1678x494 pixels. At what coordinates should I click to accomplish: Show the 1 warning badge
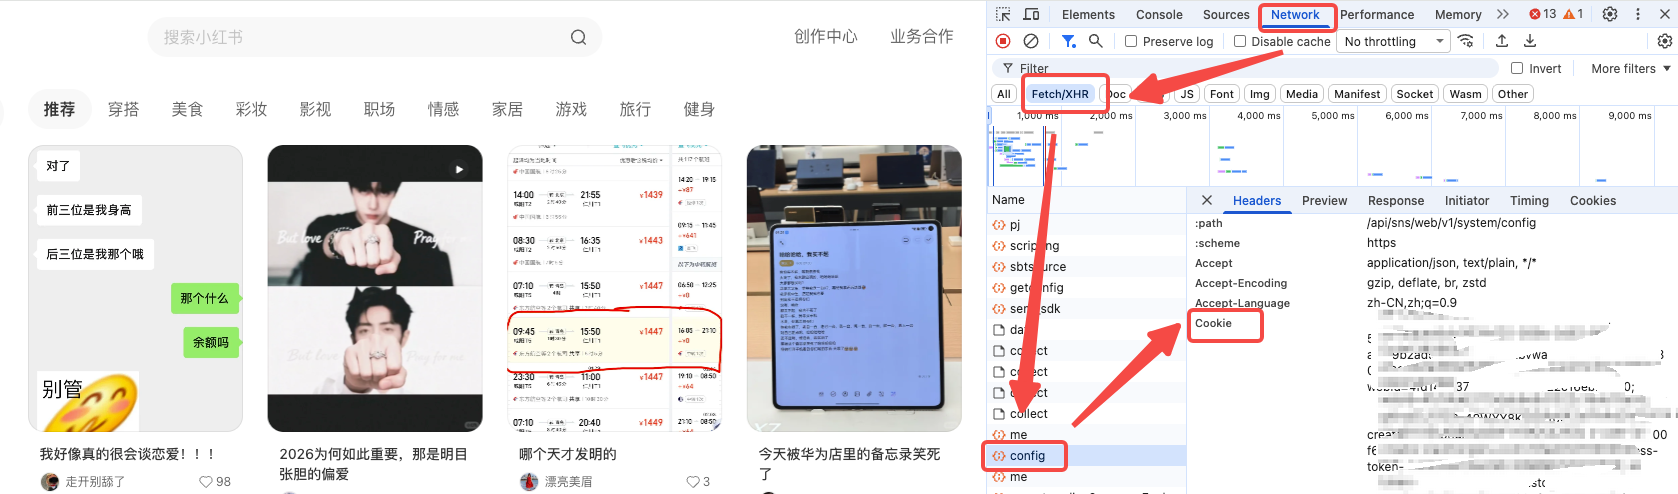pyautogui.click(x=1573, y=14)
